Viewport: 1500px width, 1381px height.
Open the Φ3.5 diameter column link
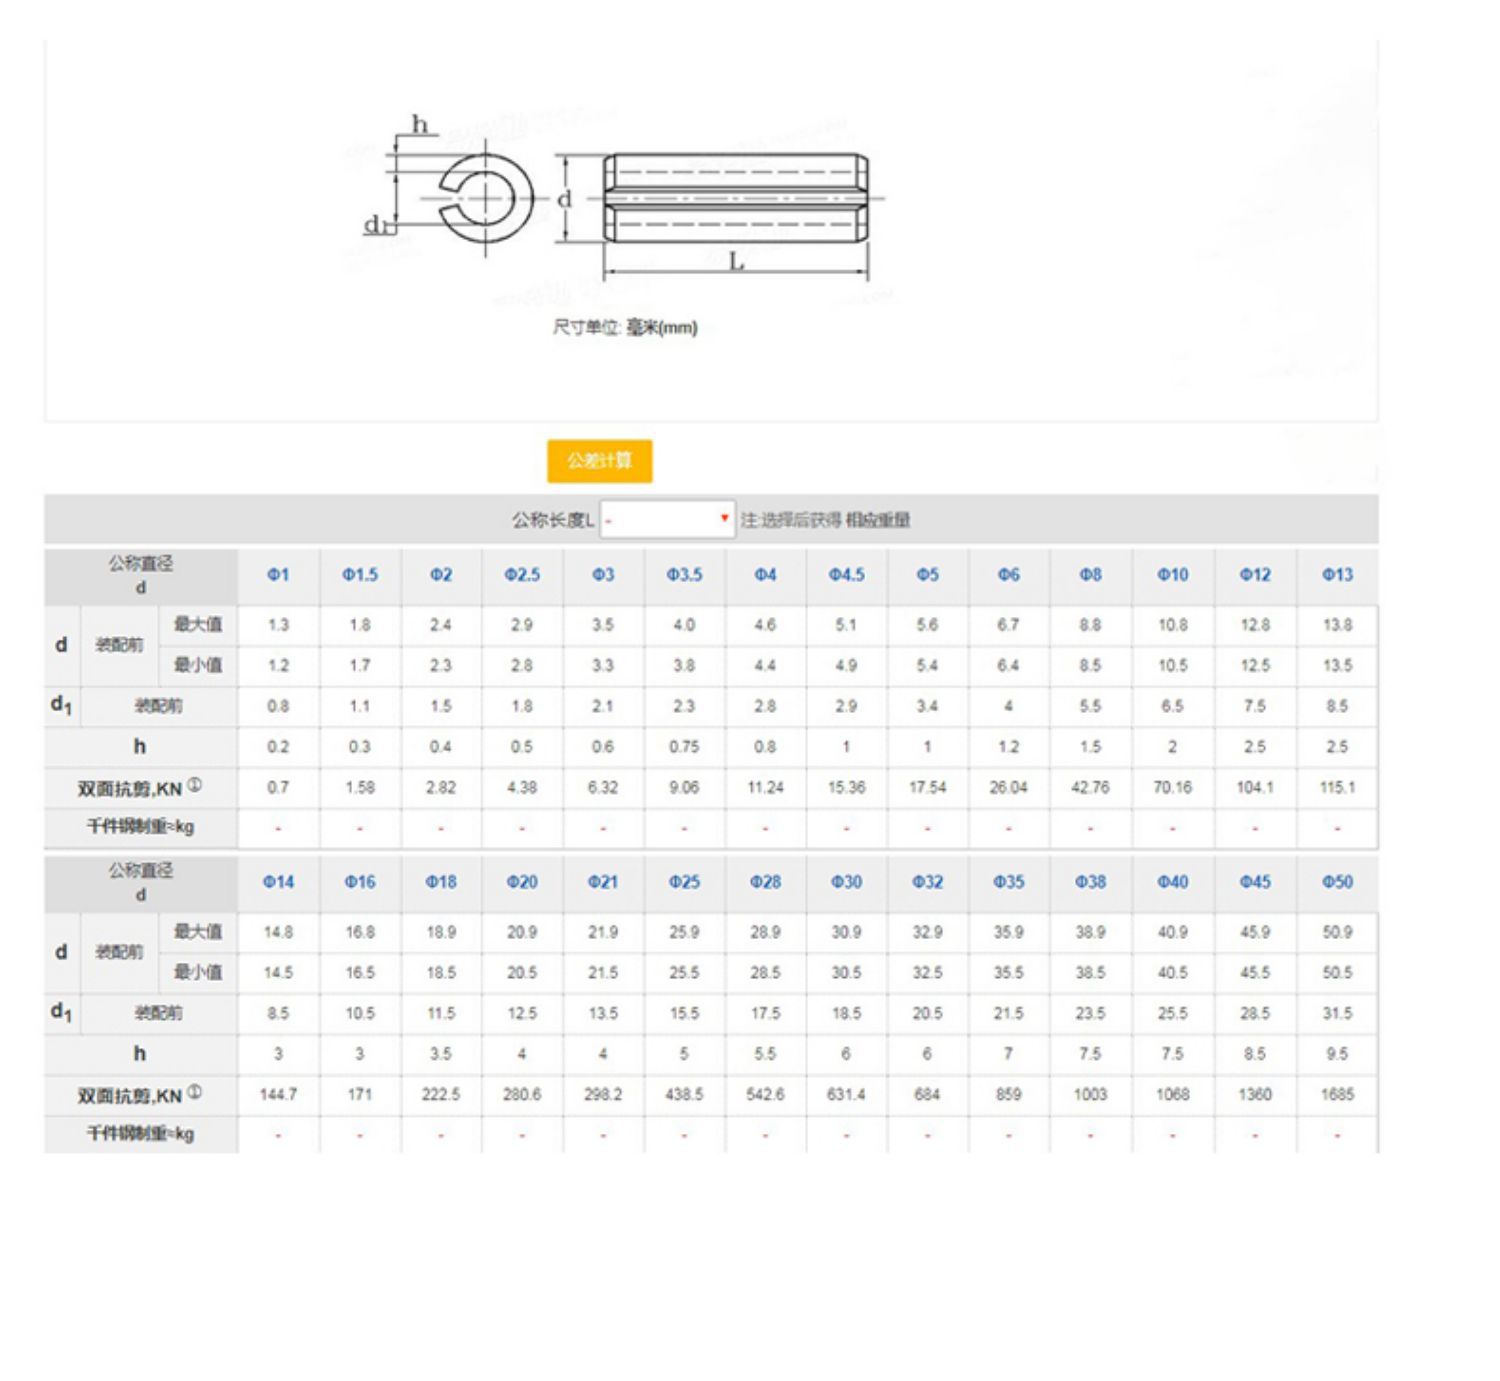685,575
